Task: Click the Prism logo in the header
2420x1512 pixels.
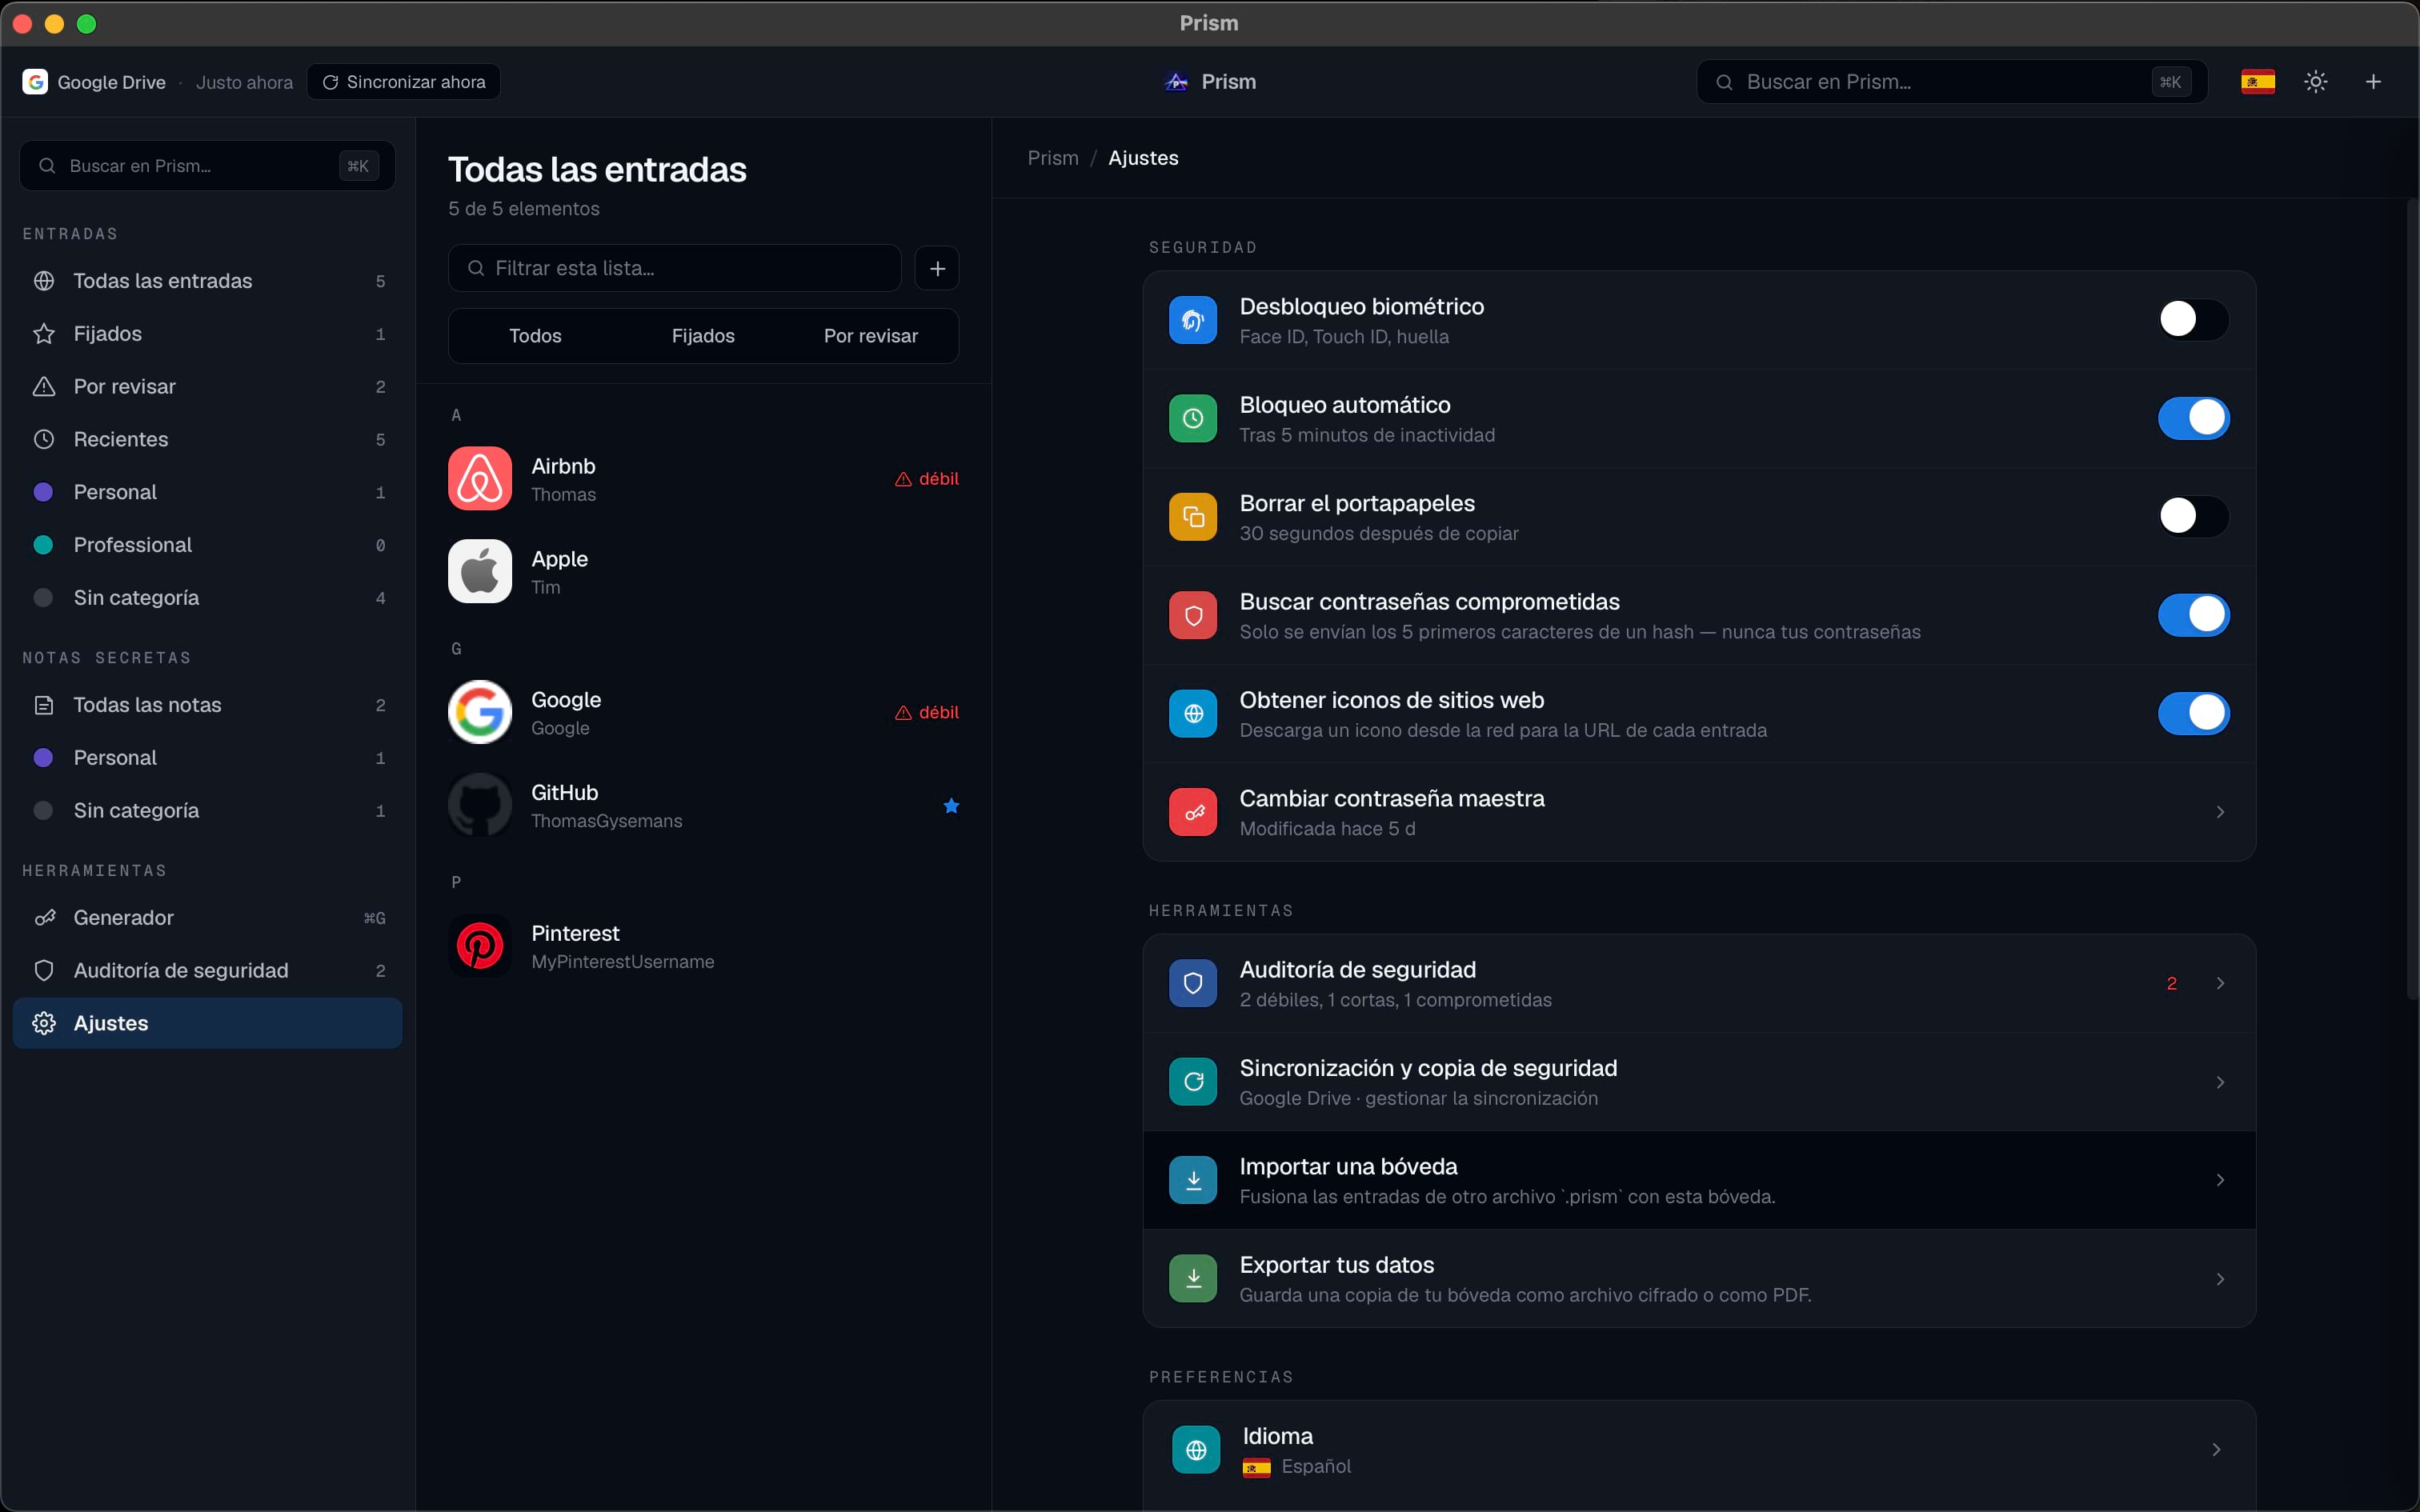Action: click(x=1177, y=82)
